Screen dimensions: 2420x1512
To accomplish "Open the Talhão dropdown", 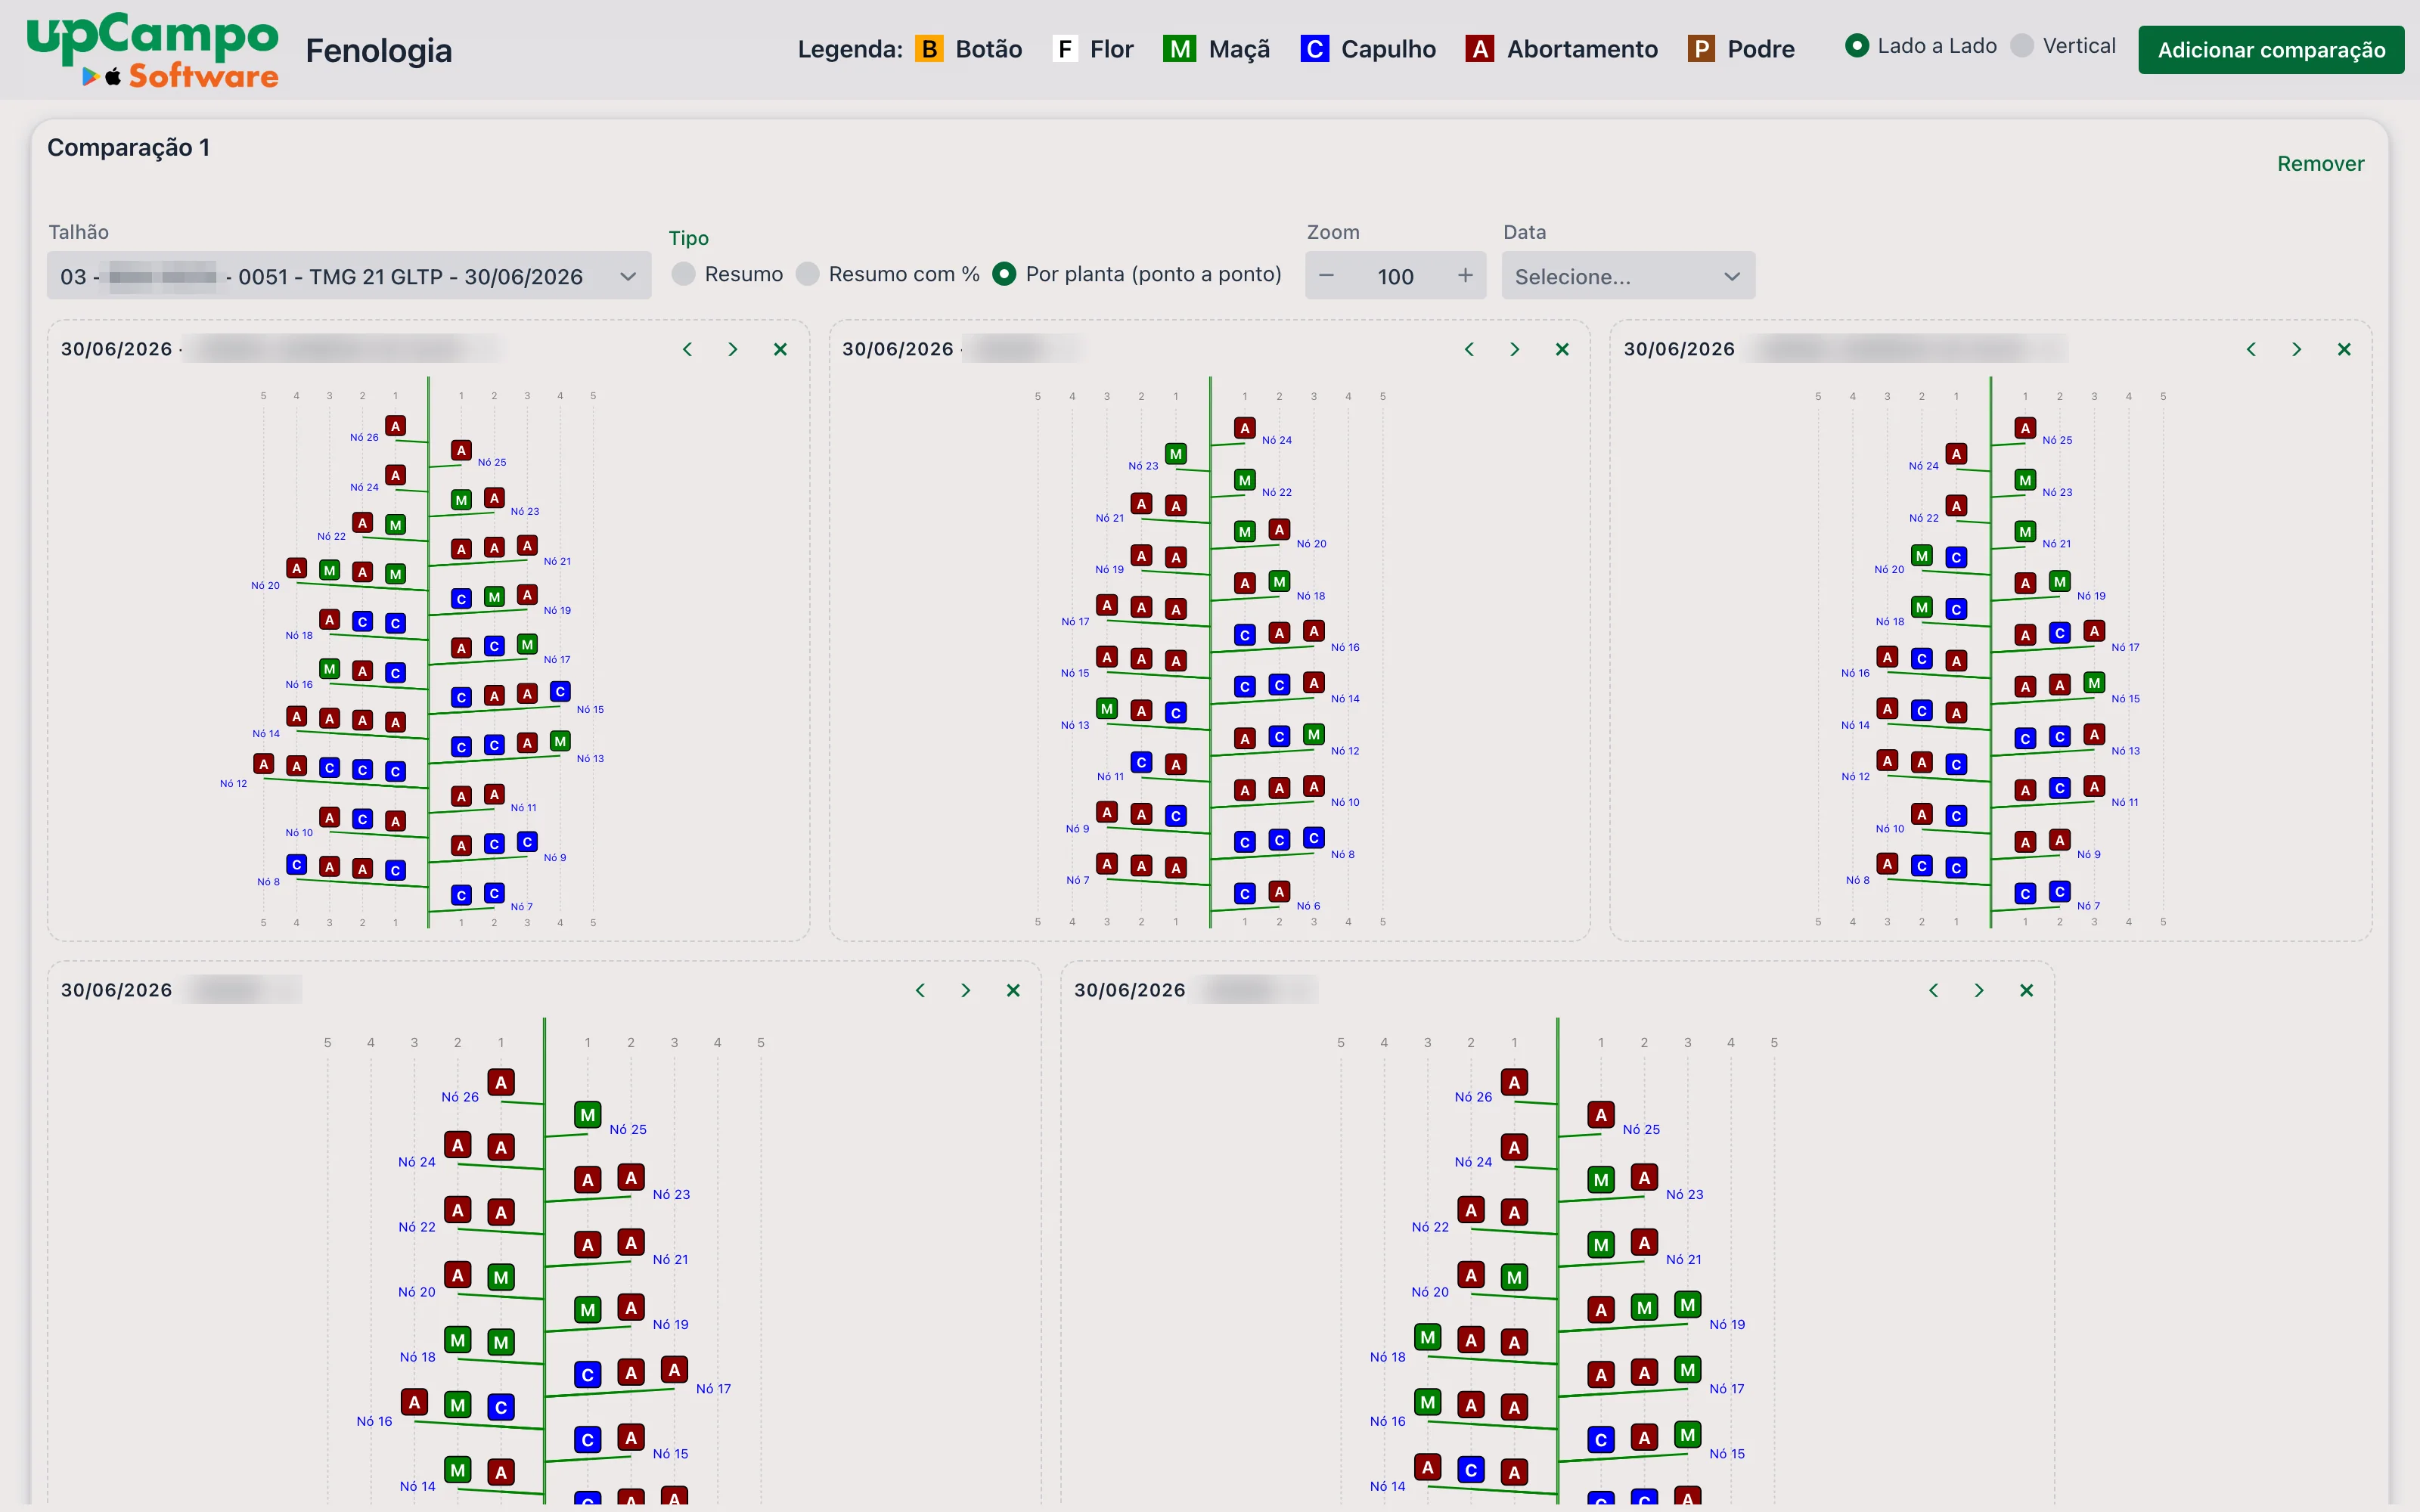I will 349,276.
